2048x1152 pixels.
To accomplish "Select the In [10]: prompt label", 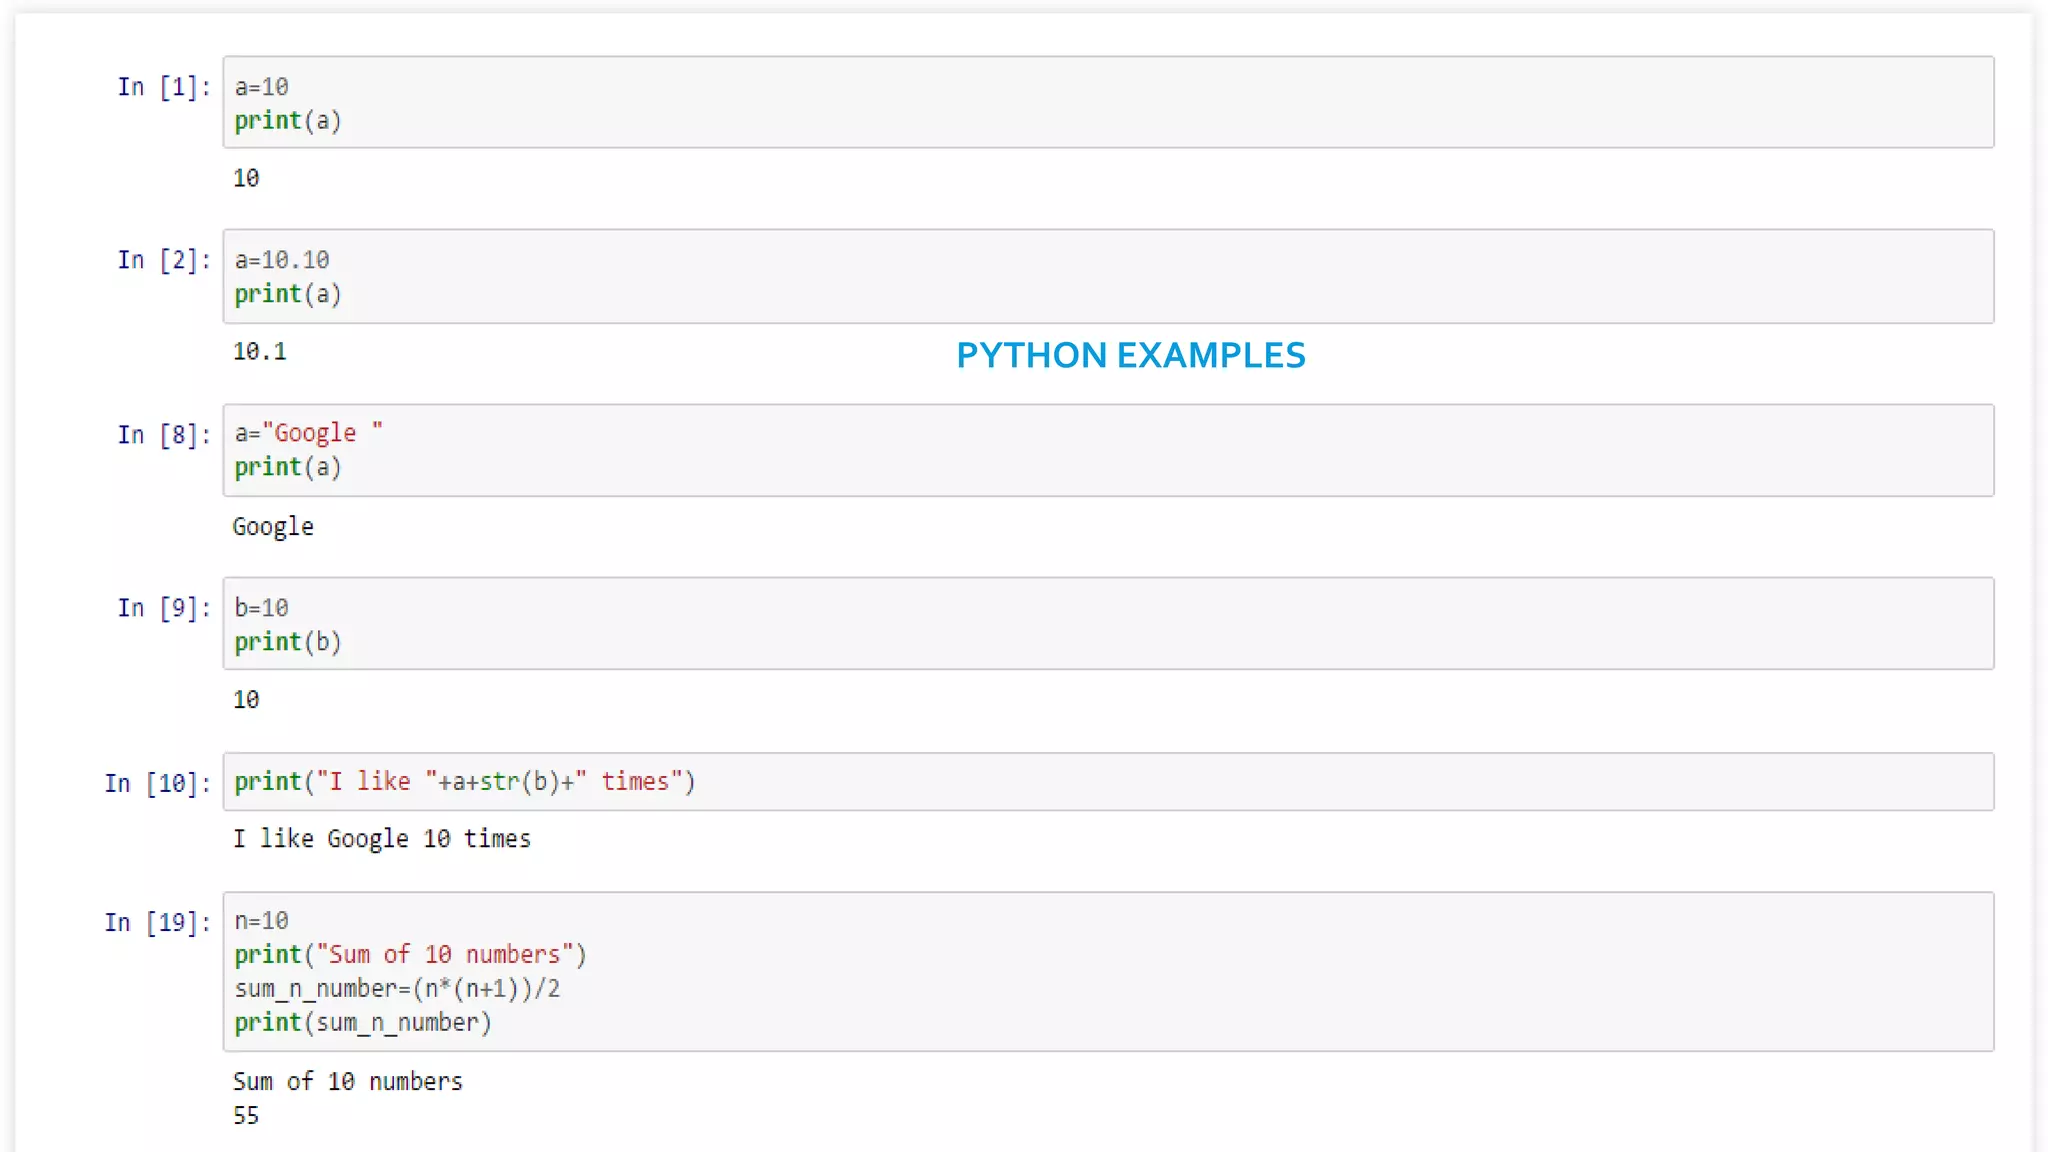I will point(158,783).
